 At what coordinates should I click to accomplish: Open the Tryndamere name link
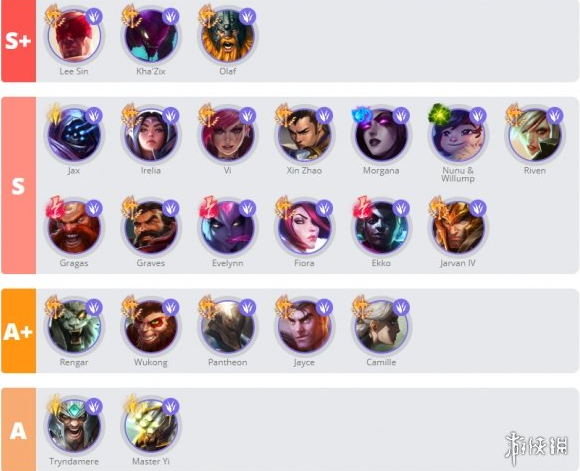[74, 461]
